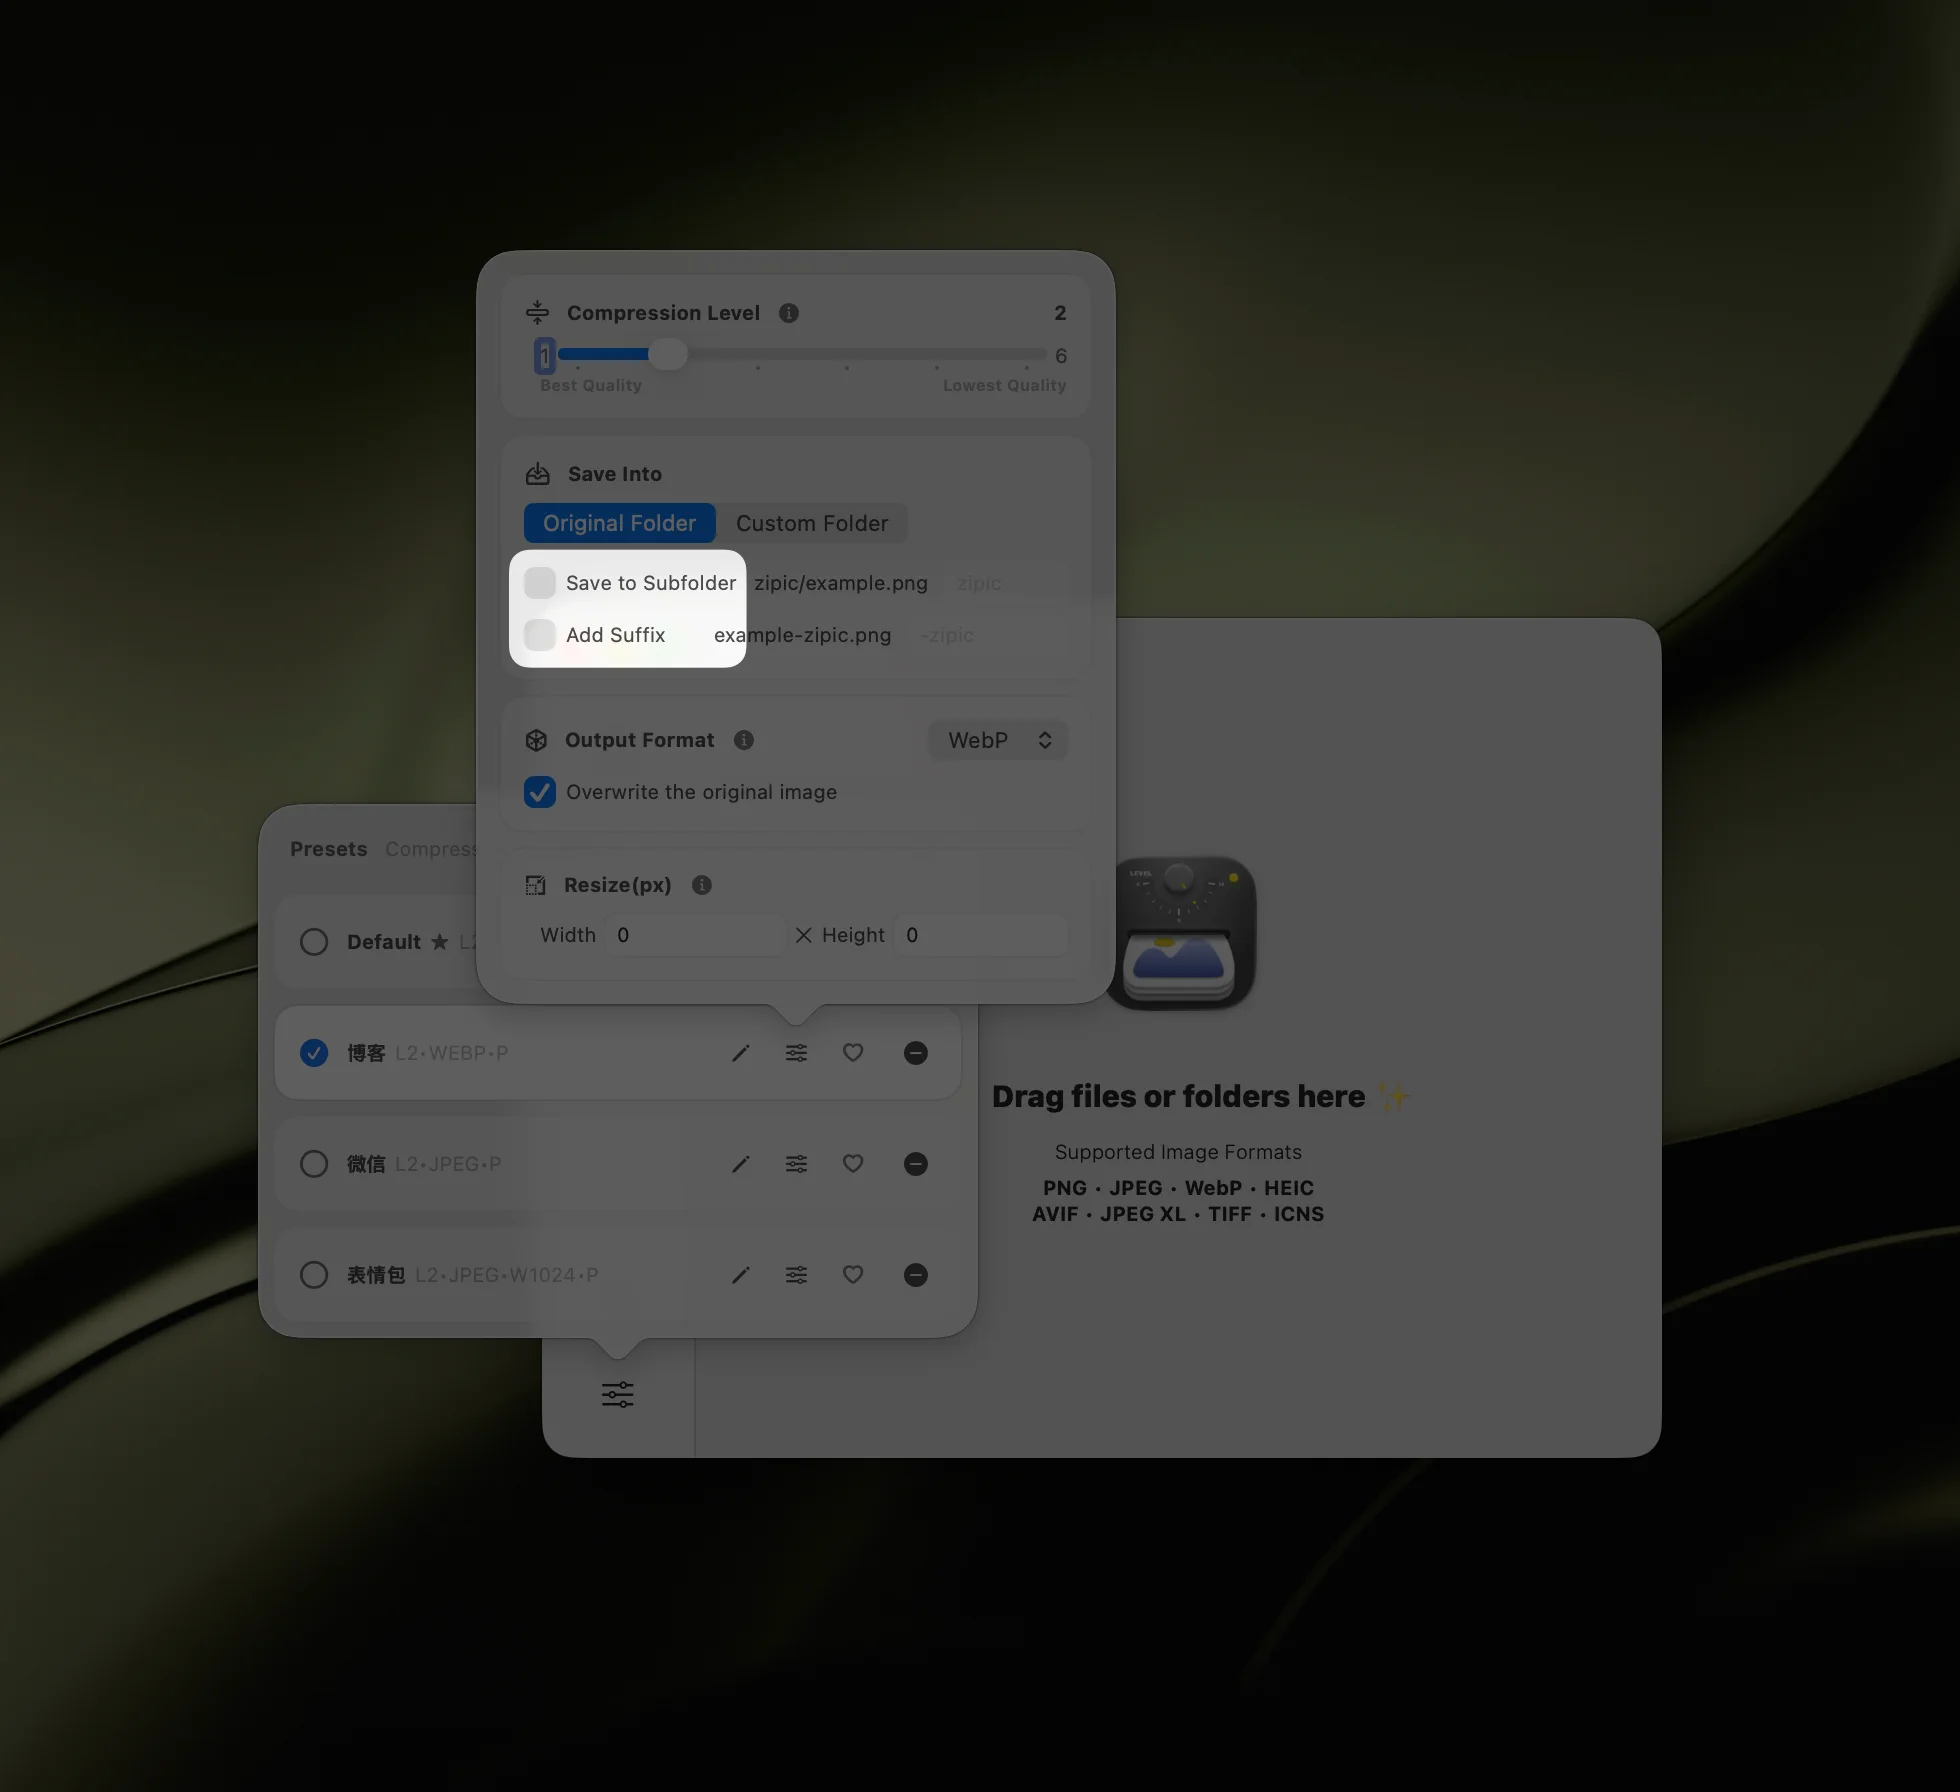Viewport: 1960px width, 1792px height.
Task: Enable the Save to Subfolder checkbox
Action: point(540,583)
